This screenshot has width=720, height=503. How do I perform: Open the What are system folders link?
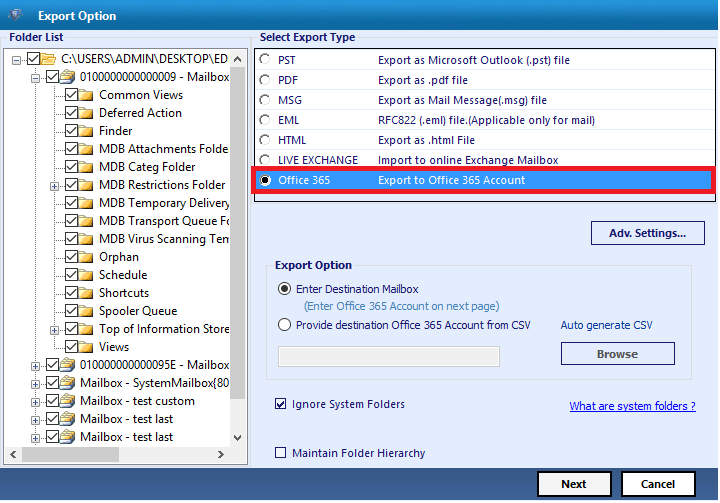pyautogui.click(x=632, y=406)
